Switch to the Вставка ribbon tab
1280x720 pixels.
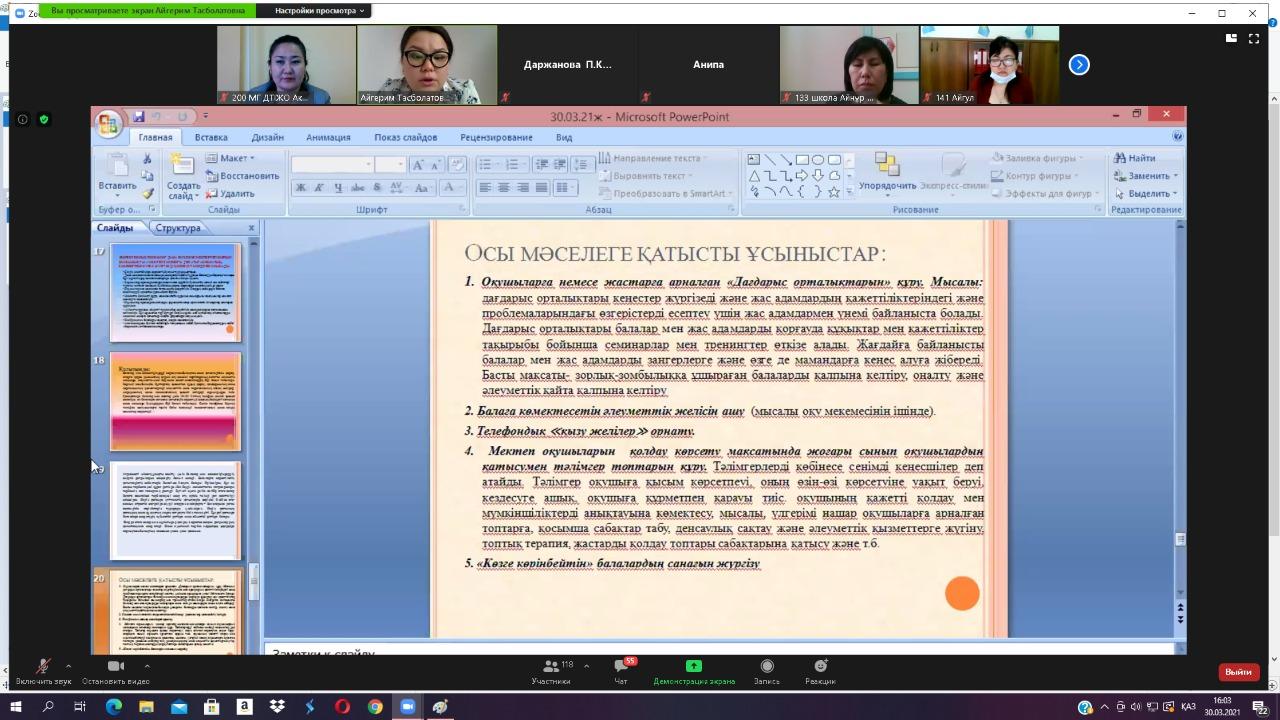point(211,137)
